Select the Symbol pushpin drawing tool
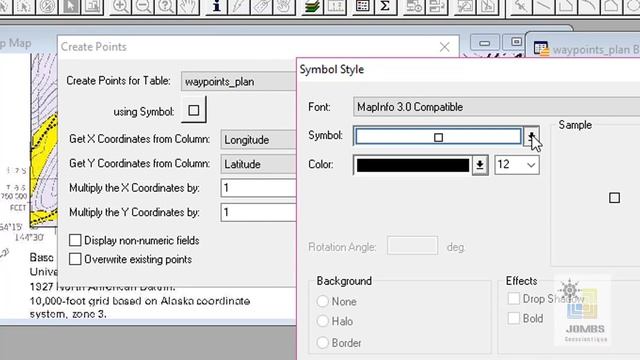640x360 pixels. pos(520,7)
